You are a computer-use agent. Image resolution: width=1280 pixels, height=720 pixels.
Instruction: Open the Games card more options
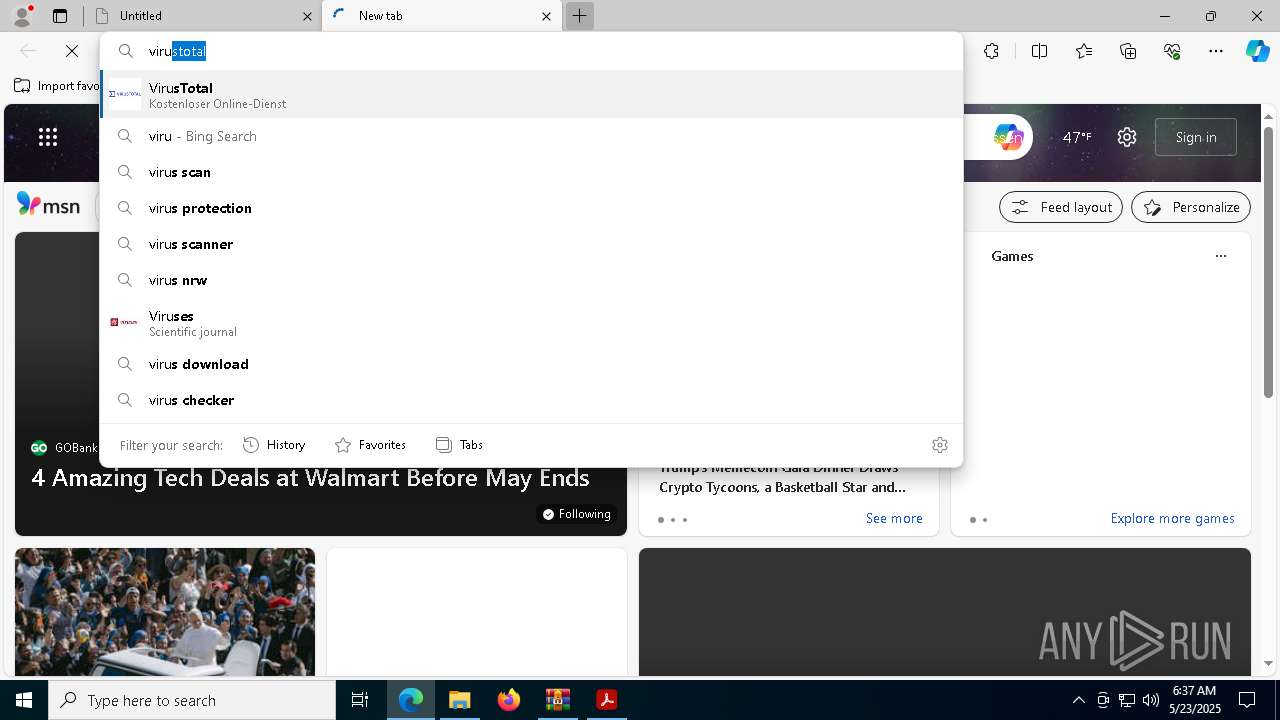1220,256
